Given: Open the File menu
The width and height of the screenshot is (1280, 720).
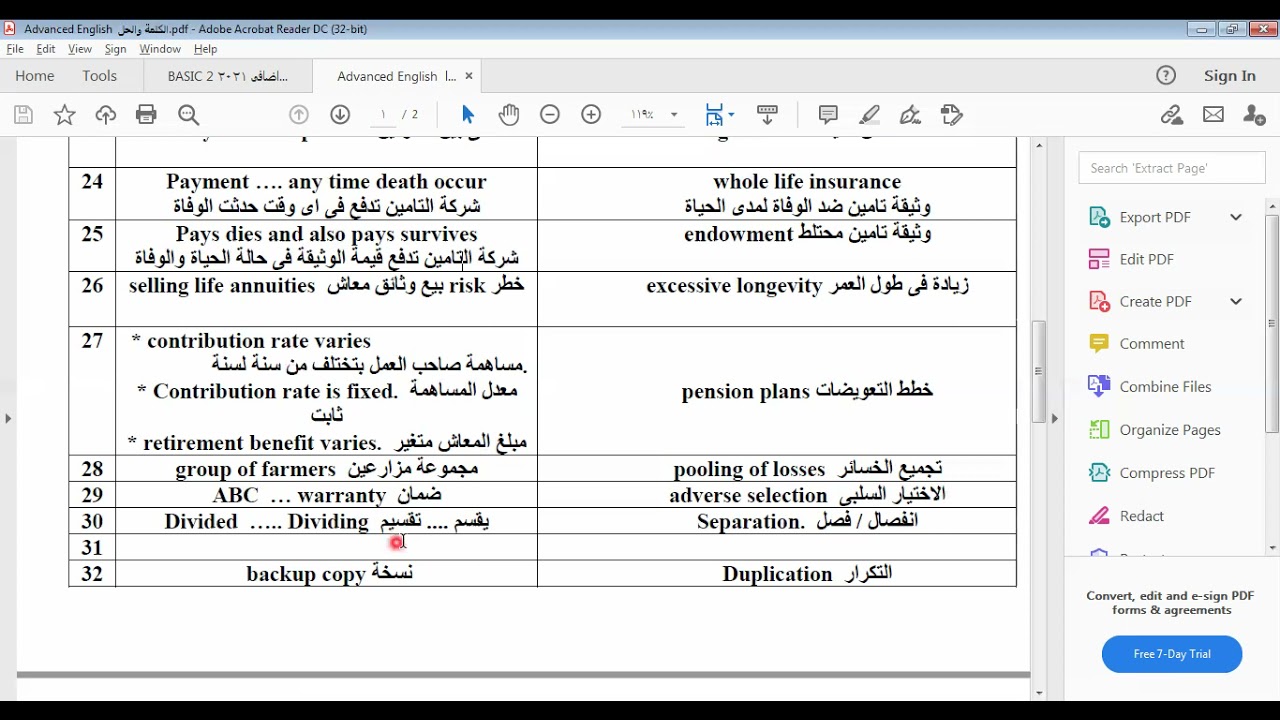Looking at the screenshot, I should point(15,49).
